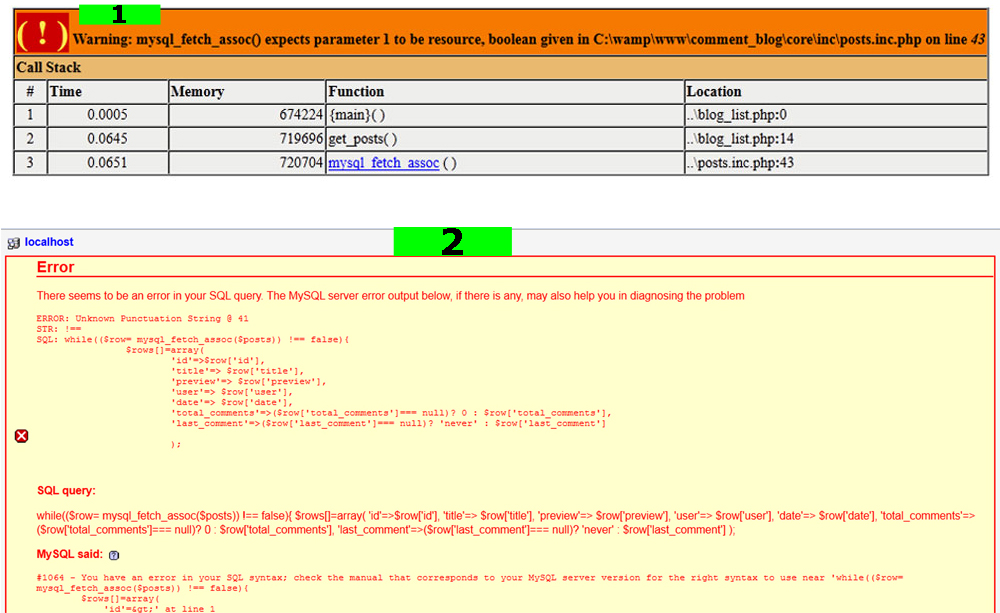Click the Location column header
Screen dimensions: 1000x613
point(714,91)
